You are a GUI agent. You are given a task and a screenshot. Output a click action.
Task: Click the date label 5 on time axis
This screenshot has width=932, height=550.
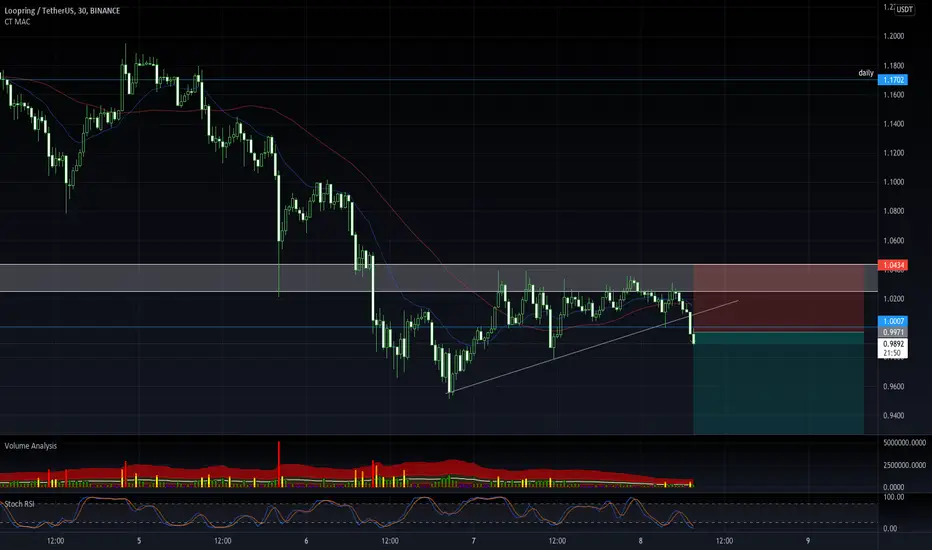pos(139,541)
